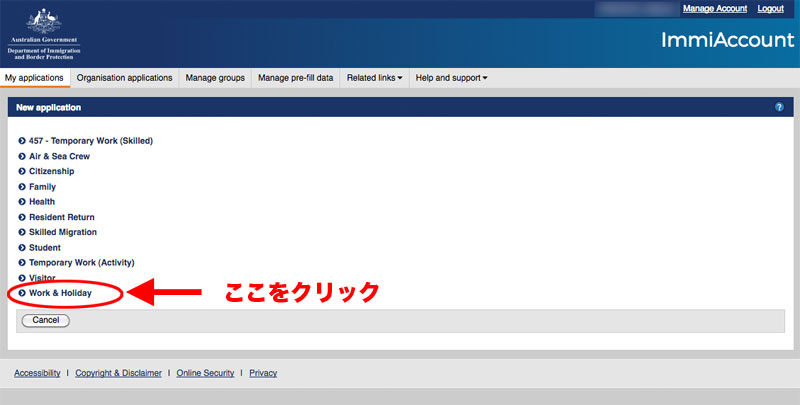Open the Copyright & Disclaimer footer link
The width and height of the screenshot is (800, 405).
pyautogui.click(x=118, y=373)
